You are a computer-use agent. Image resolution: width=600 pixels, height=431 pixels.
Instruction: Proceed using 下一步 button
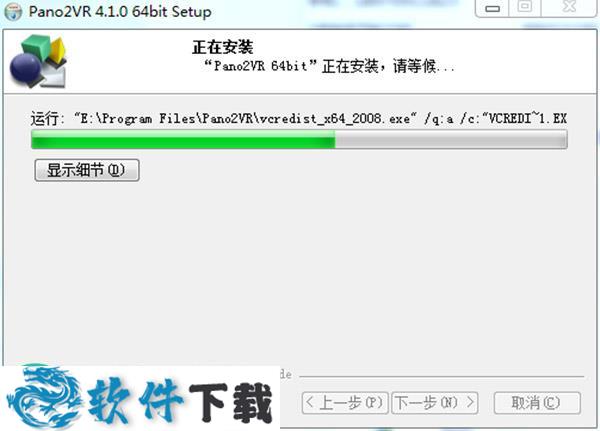pos(435,403)
